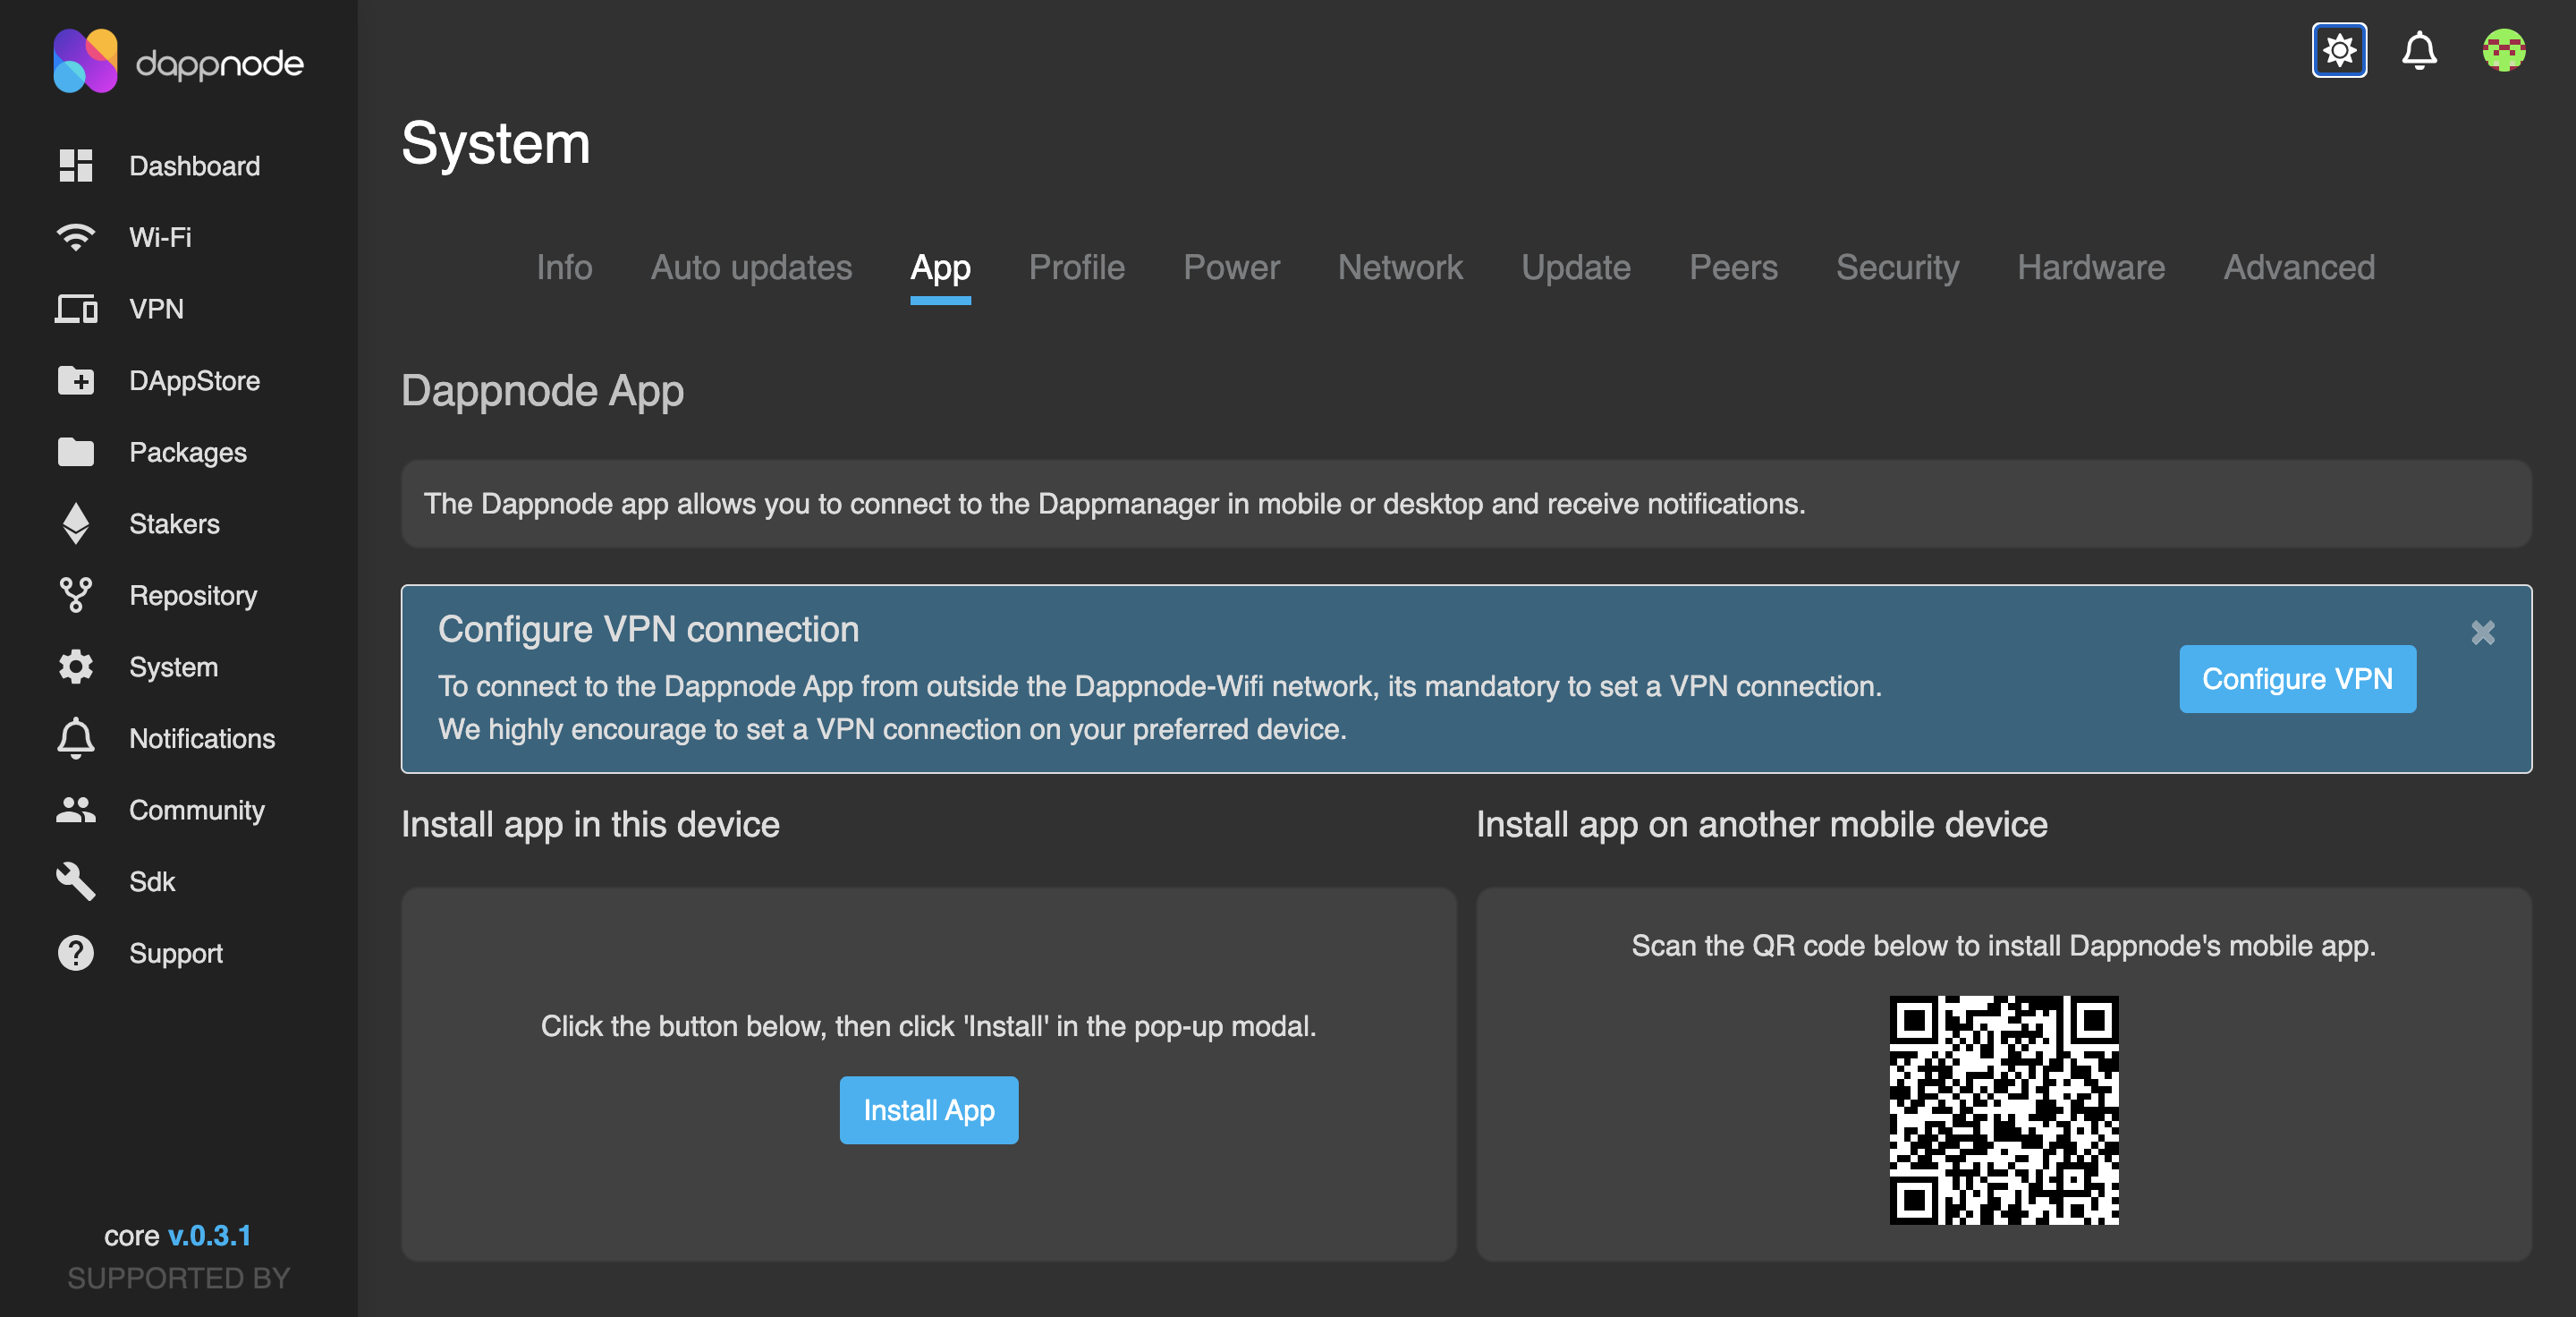2576x1317 pixels.
Task: Select the Hardware tab
Action: 2090,267
